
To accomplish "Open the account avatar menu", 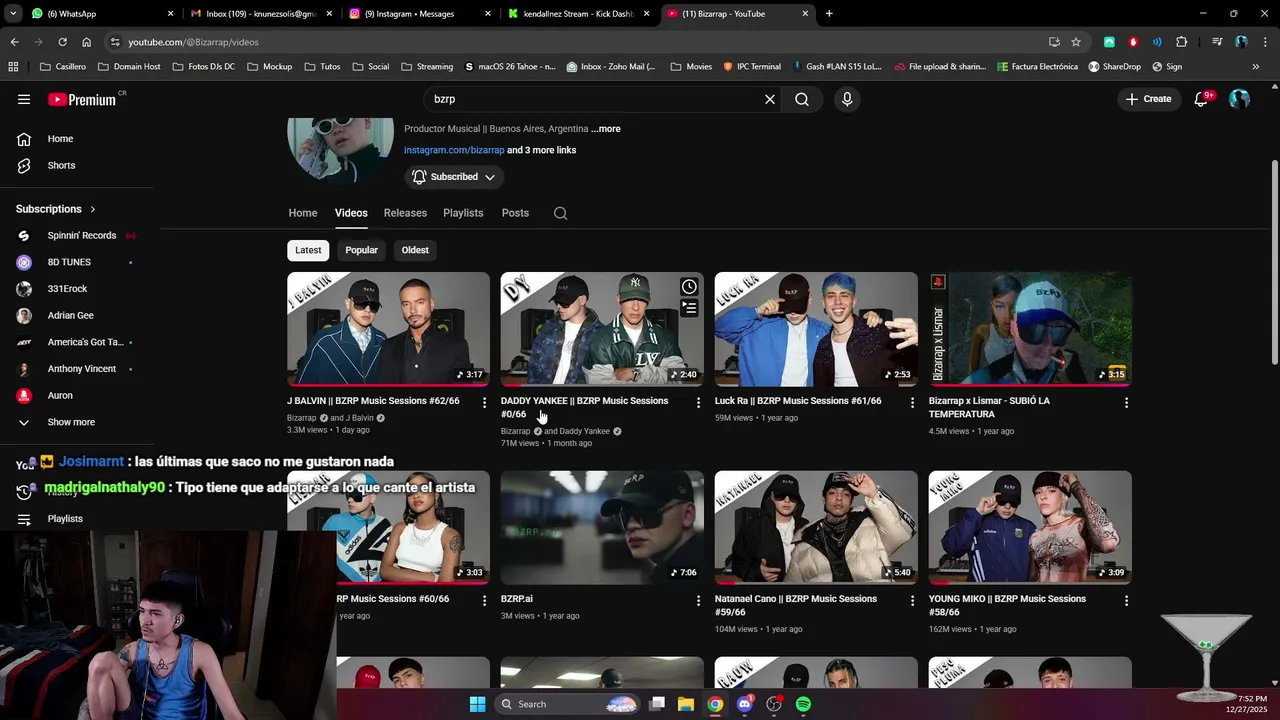I will click(x=1240, y=99).
